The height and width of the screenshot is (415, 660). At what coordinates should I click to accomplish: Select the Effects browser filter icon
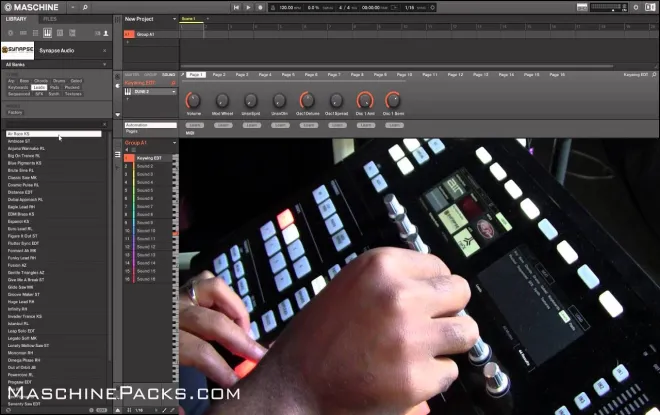click(60, 33)
